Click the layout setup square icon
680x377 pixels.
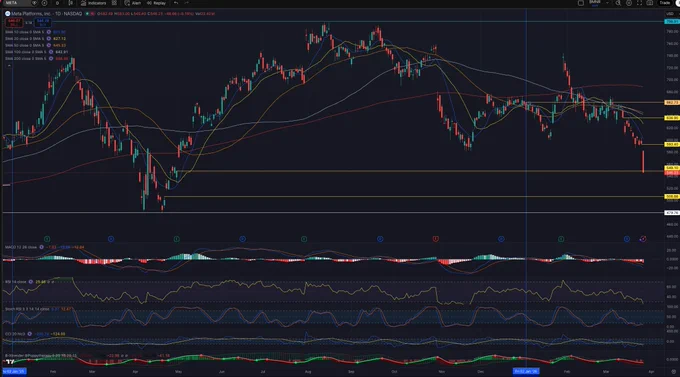(x=581, y=3)
